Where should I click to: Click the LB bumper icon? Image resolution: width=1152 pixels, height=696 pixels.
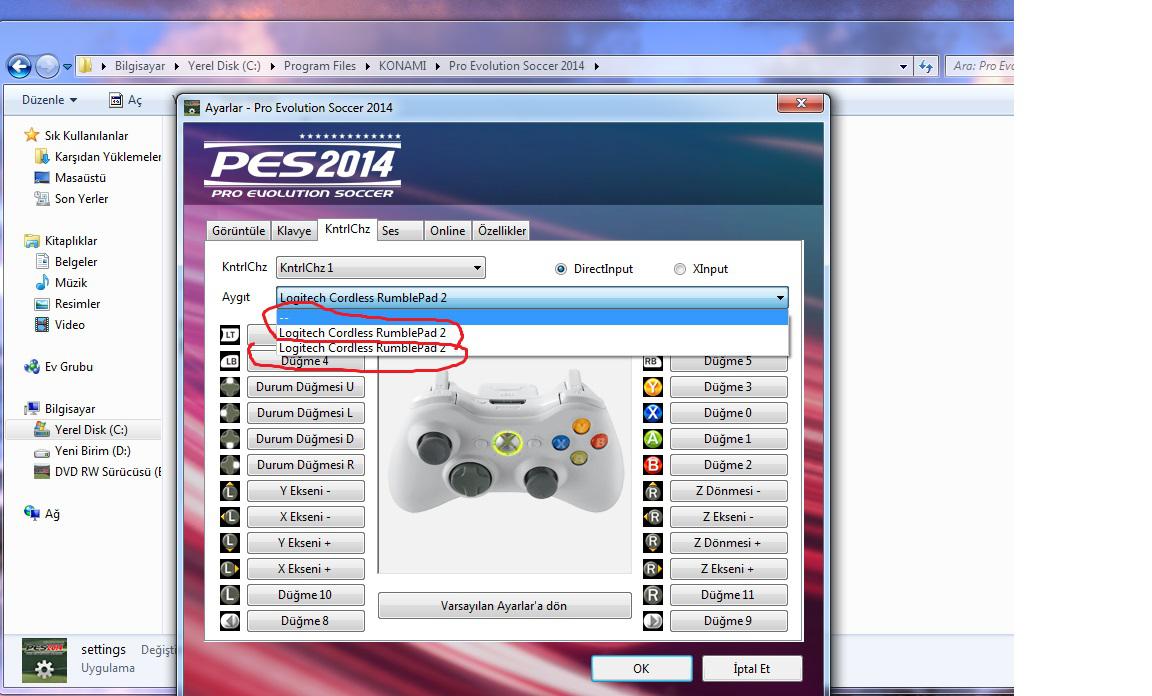[230, 361]
